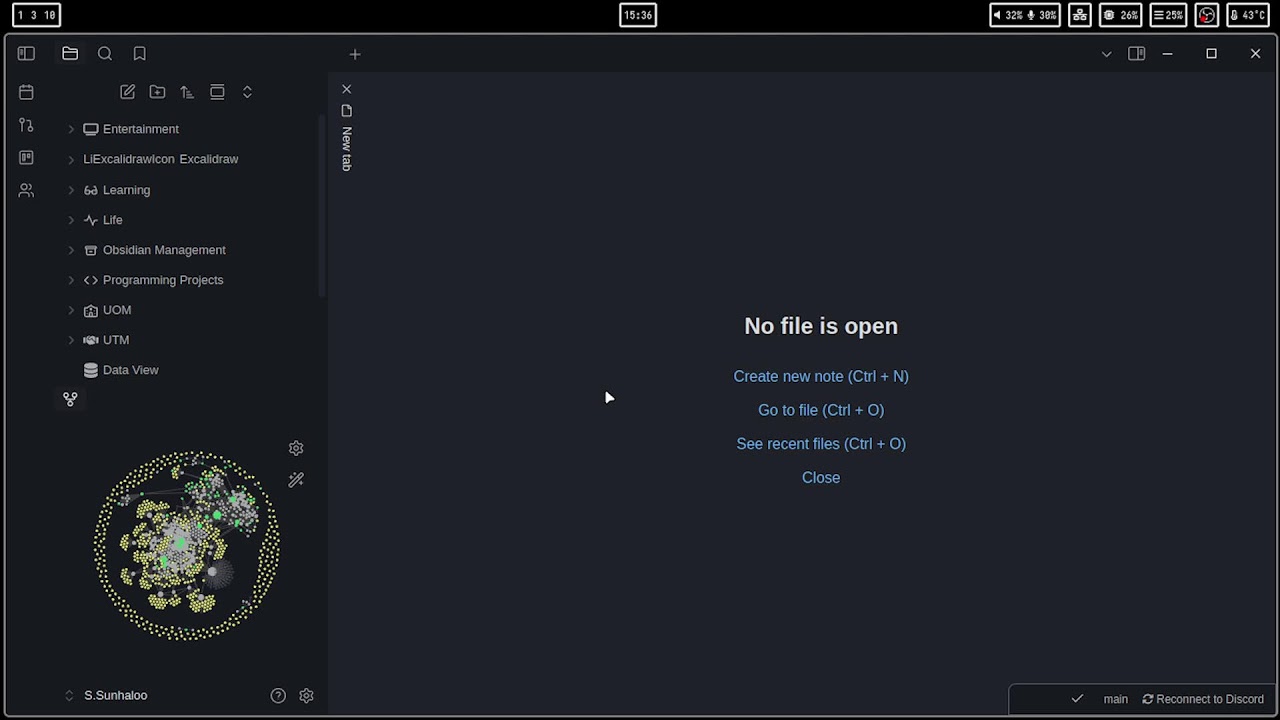
Task: Open the file explorer tab icon
Action: [x=70, y=54]
